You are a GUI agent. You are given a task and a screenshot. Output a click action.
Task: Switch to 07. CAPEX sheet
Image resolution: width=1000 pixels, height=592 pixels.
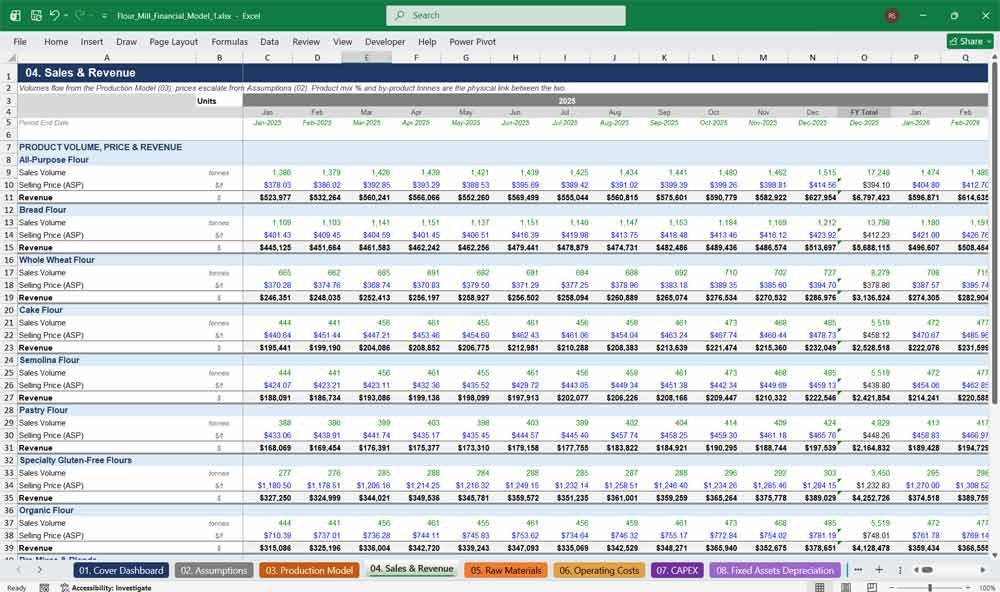pos(677,570)
